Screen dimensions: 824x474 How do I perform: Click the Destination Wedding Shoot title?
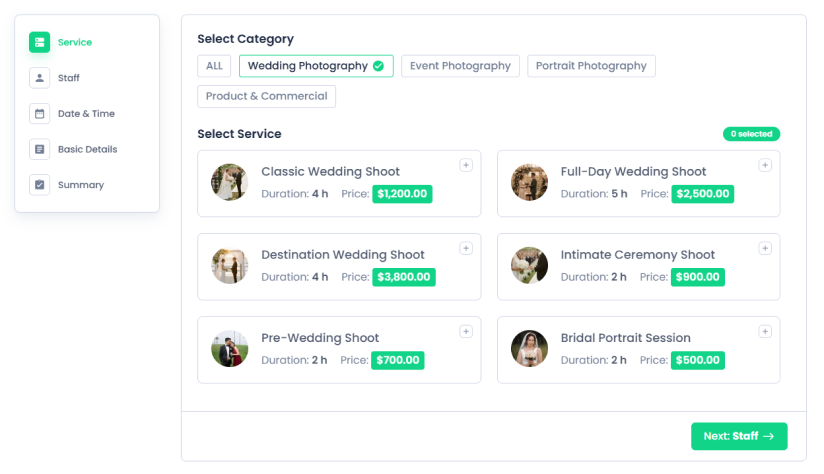click(x=343, y=255)
